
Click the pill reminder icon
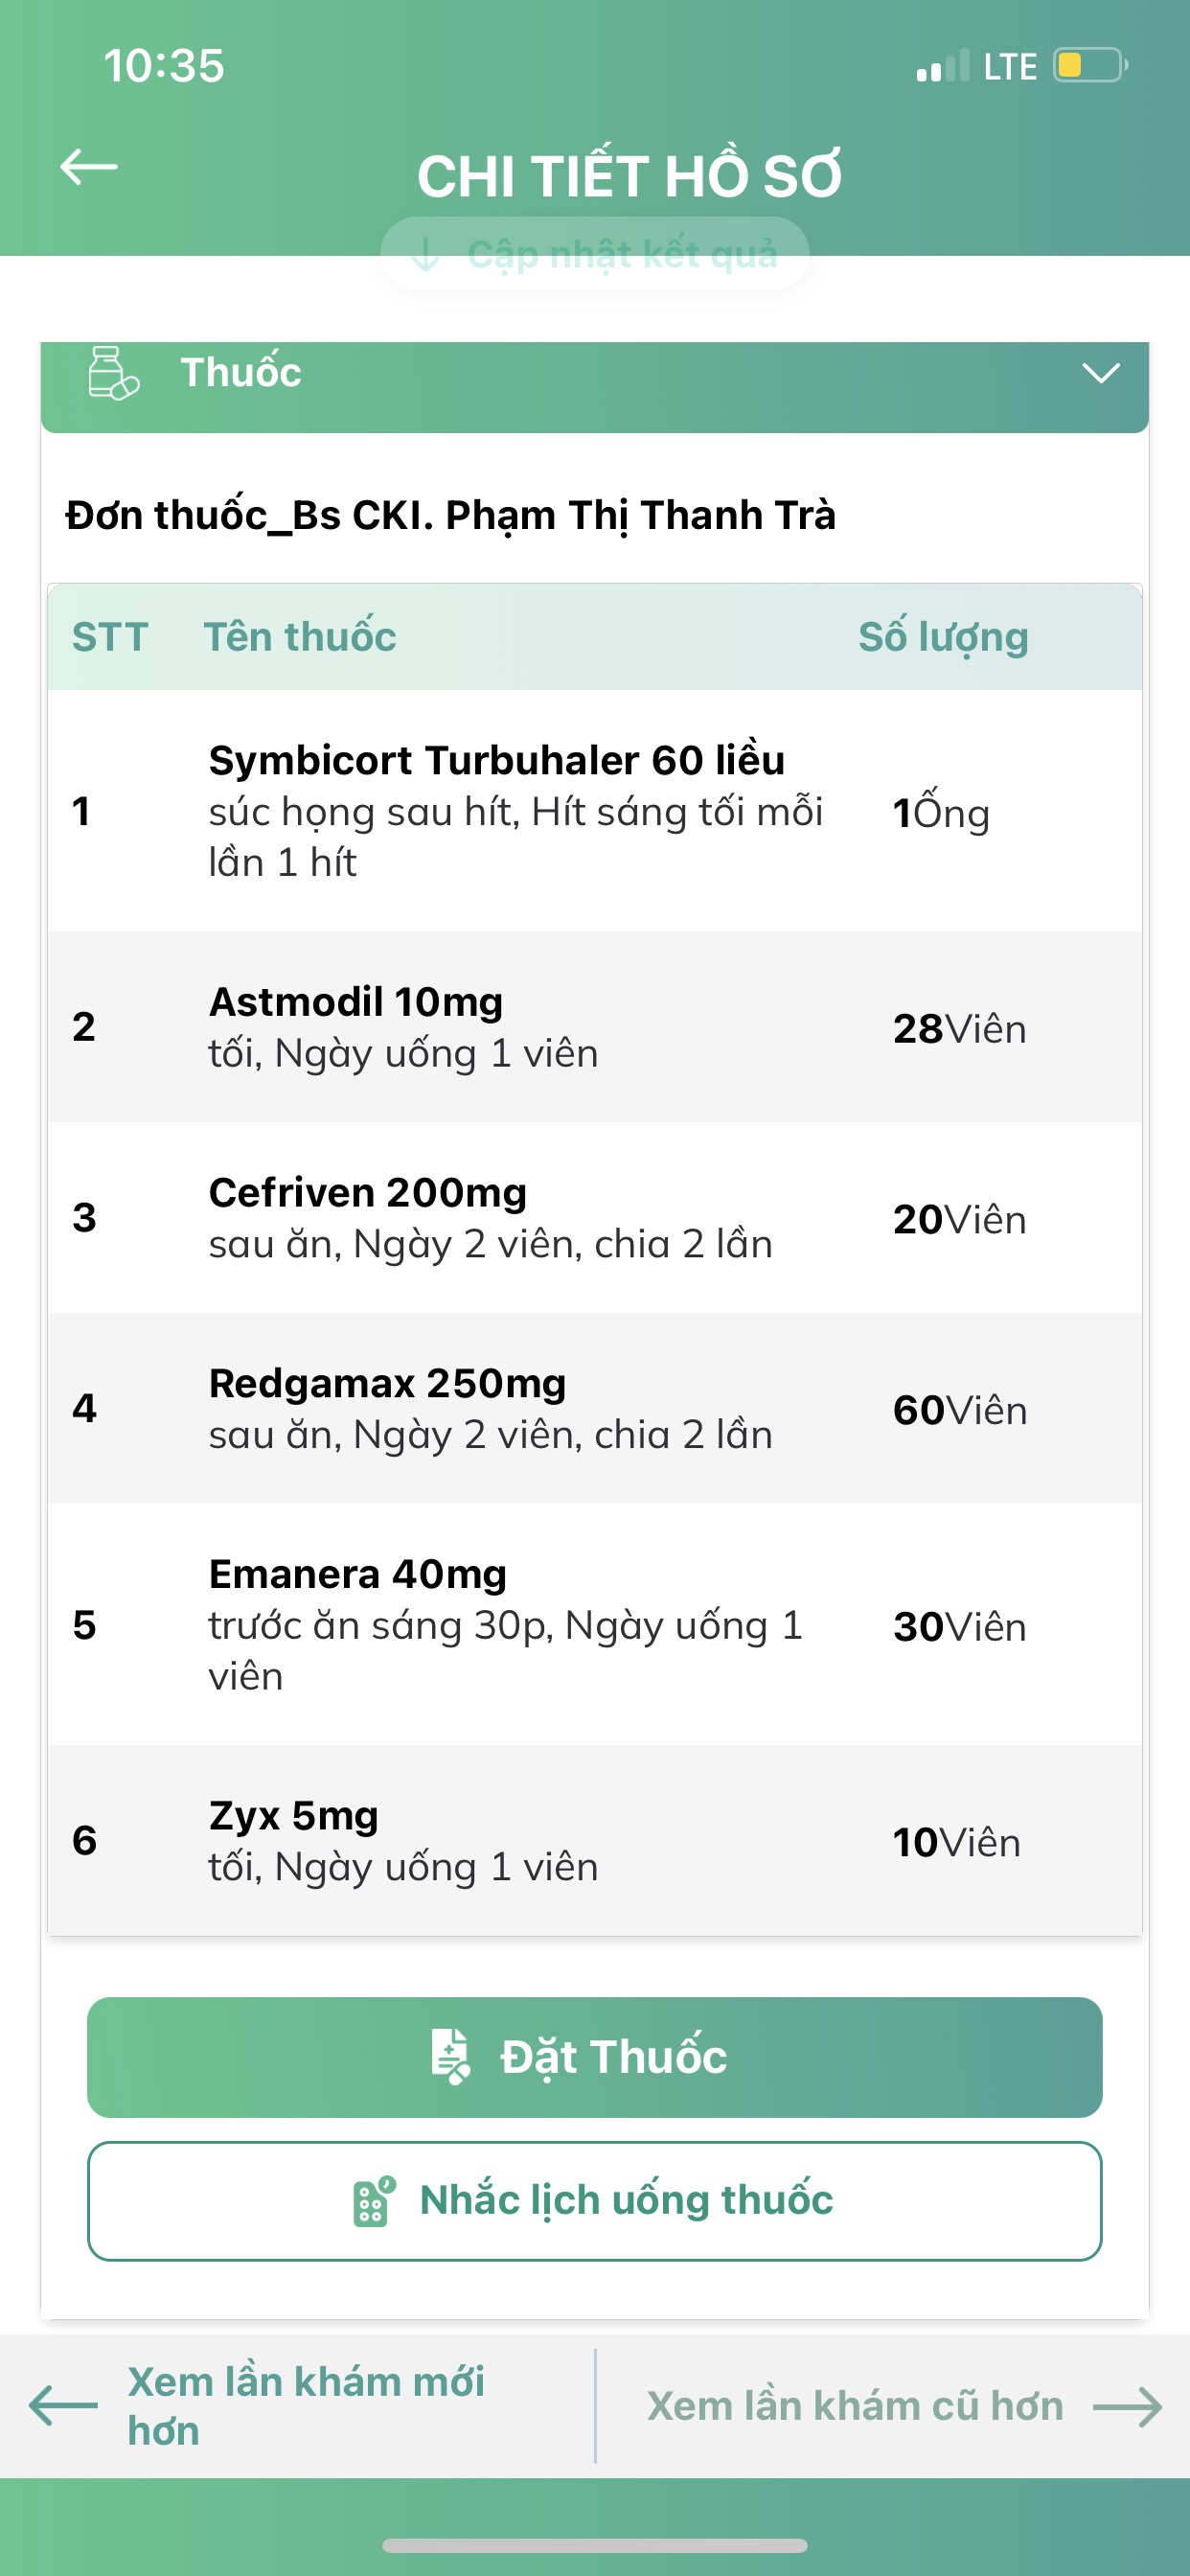pos(374,2200)
